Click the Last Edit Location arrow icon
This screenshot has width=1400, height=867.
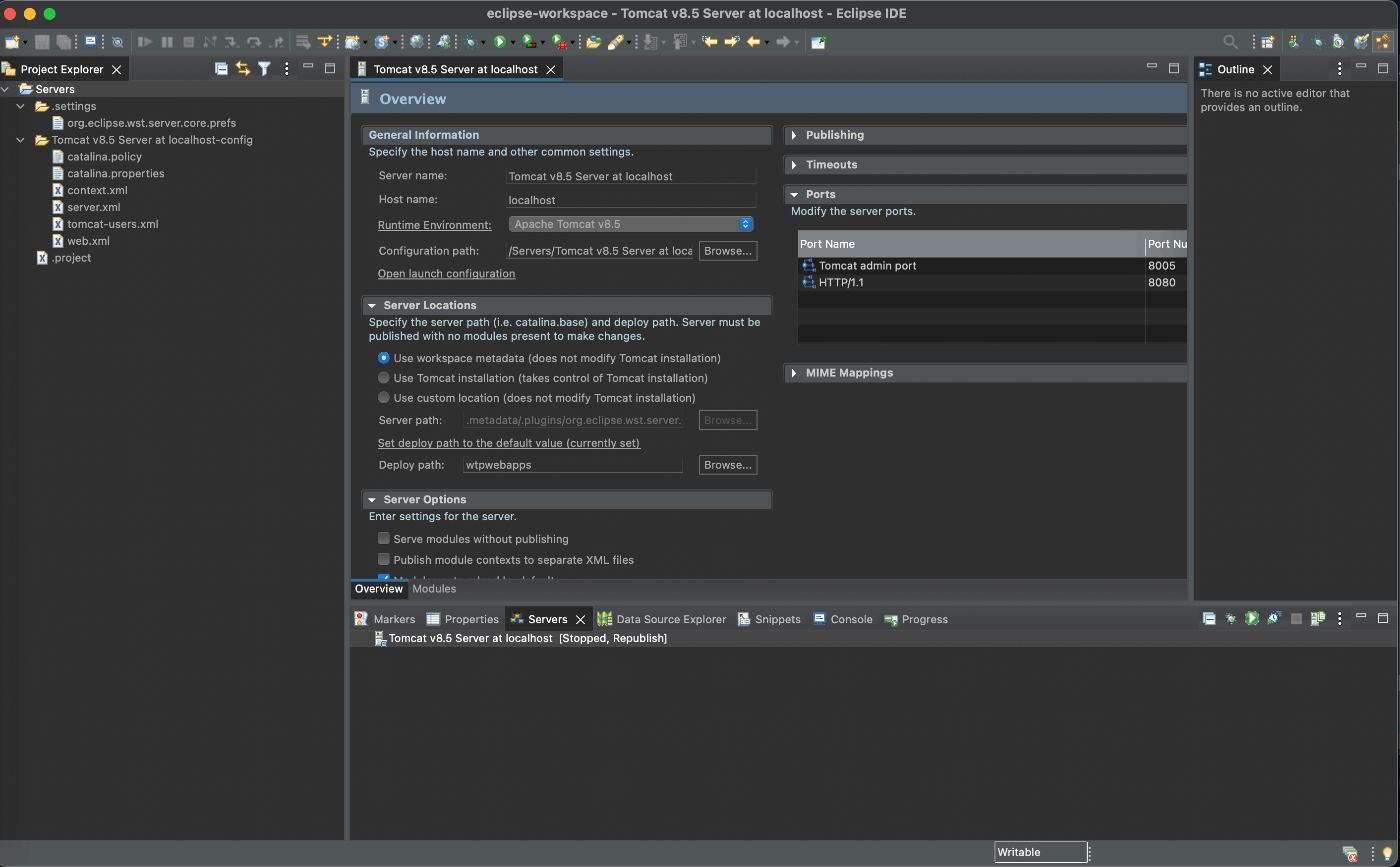(710, 42)
